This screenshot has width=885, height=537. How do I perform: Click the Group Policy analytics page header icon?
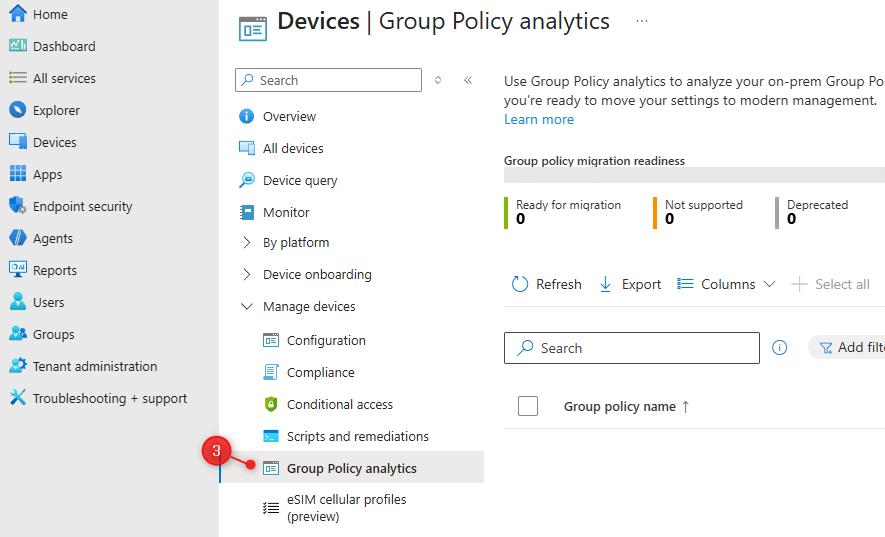[x=253, y=29]
